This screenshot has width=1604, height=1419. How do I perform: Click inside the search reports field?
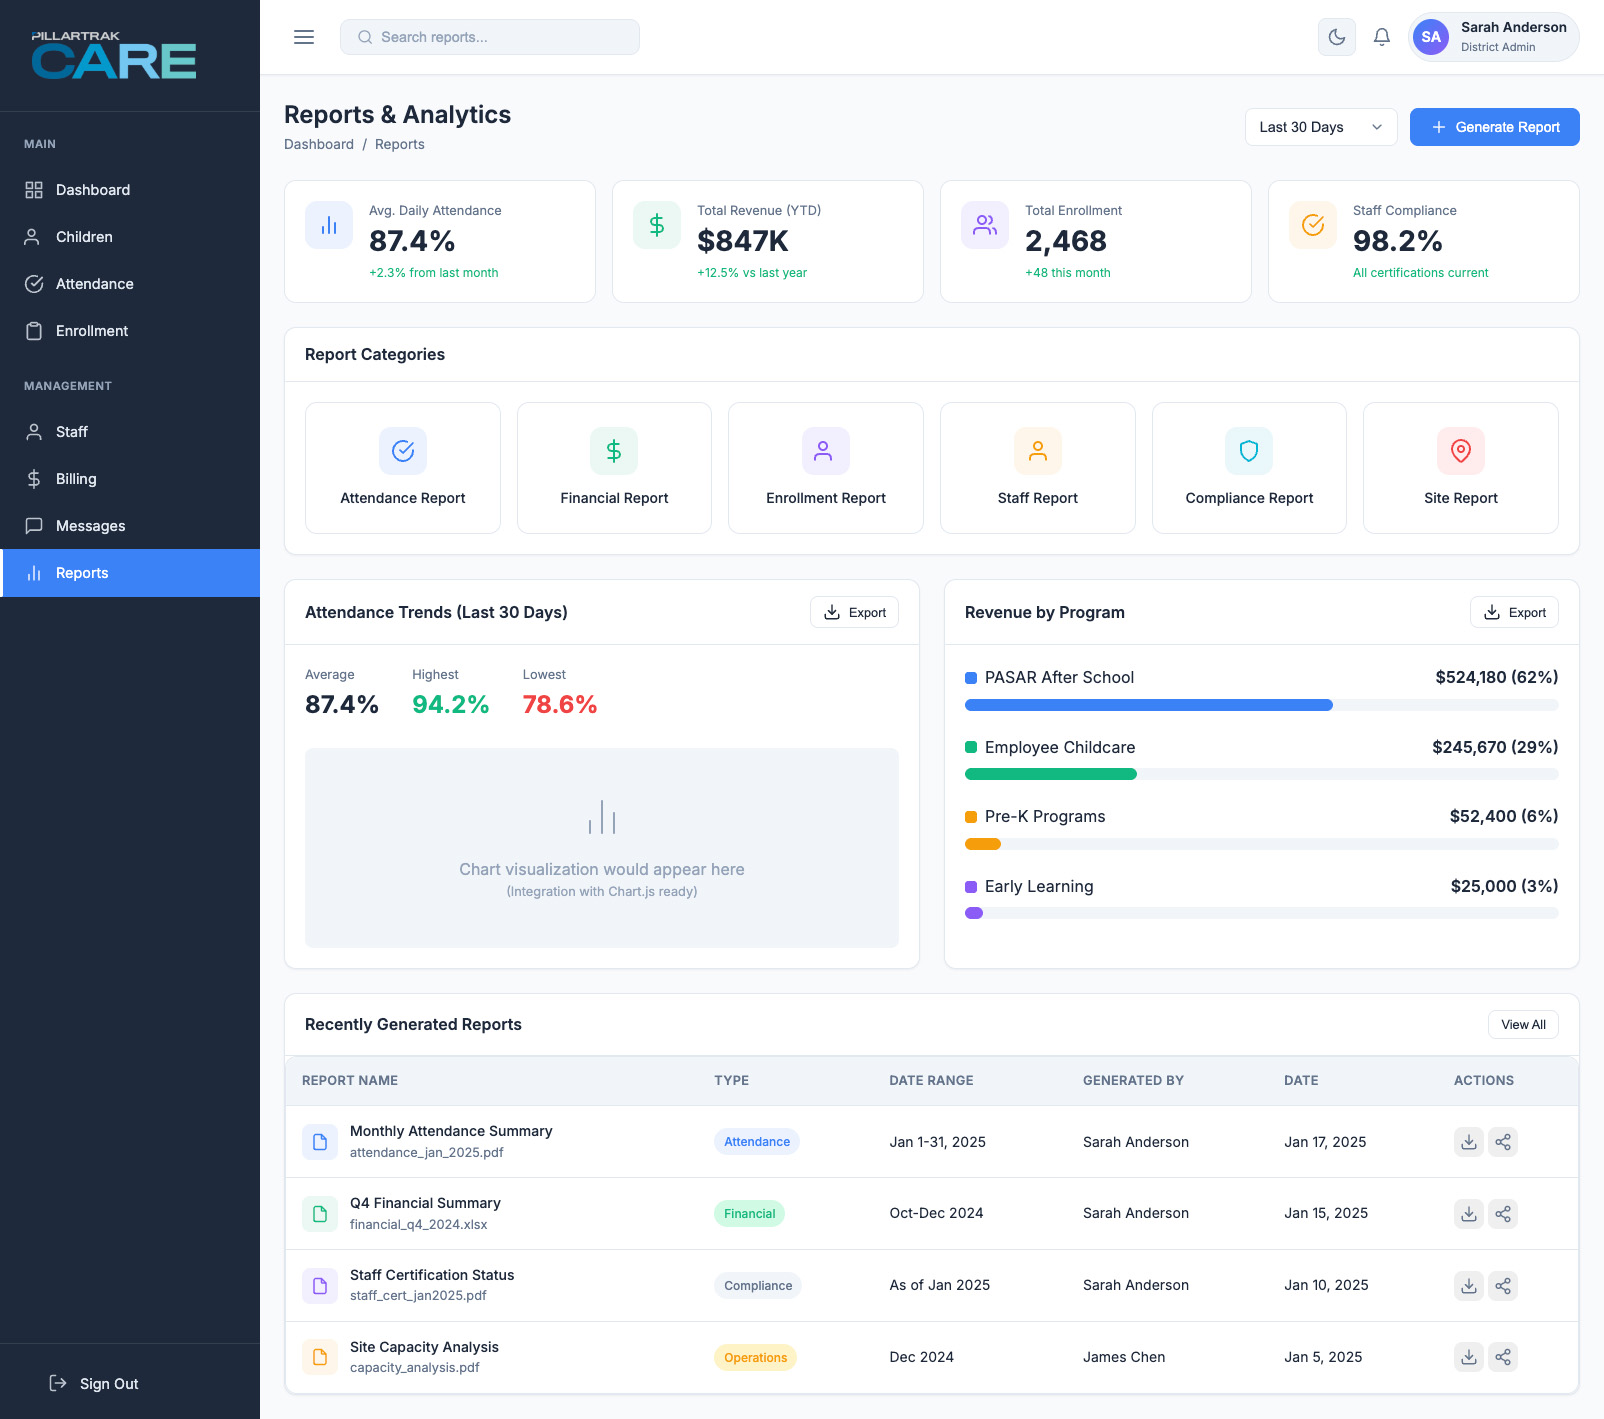[x=489, y=36]
